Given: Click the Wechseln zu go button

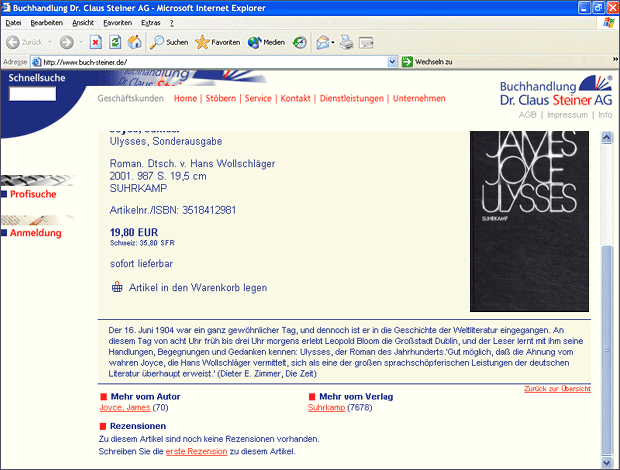Looking at the screenshot, I should (x=427, y=62).
